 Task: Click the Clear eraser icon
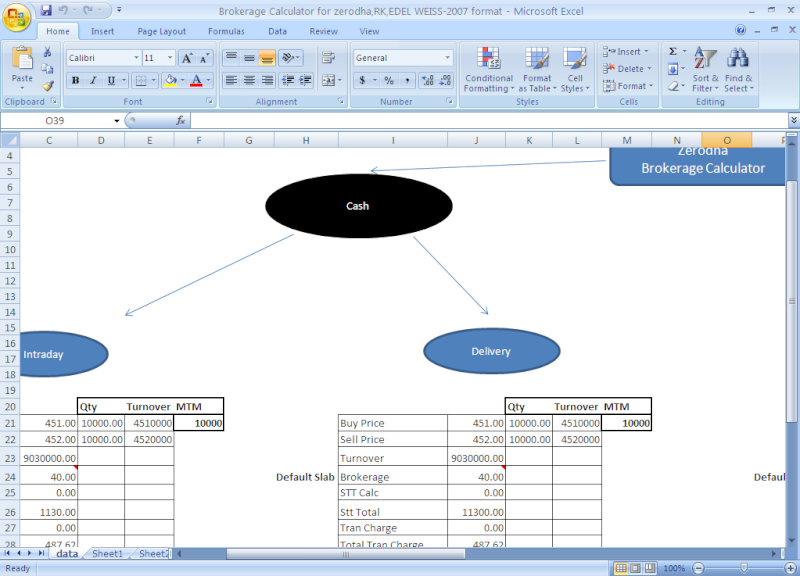point(673,86)
